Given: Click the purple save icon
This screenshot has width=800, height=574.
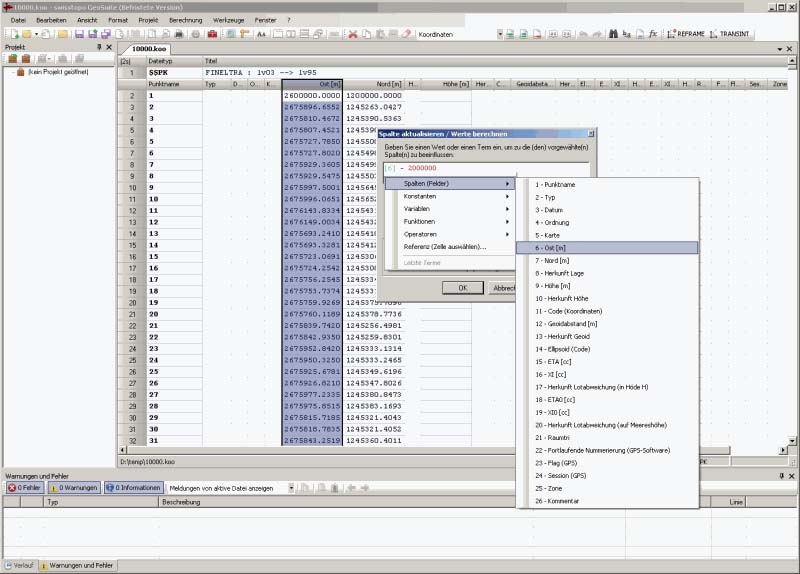Looking at the screenshot, I should (79, 34).
